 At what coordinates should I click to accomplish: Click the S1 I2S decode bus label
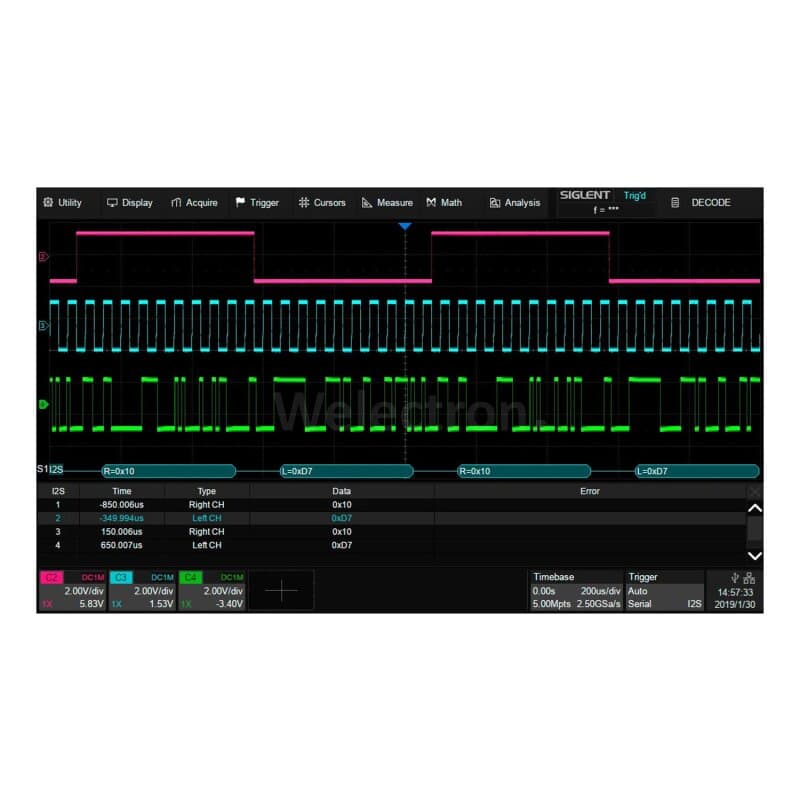[x=50, y=469]
